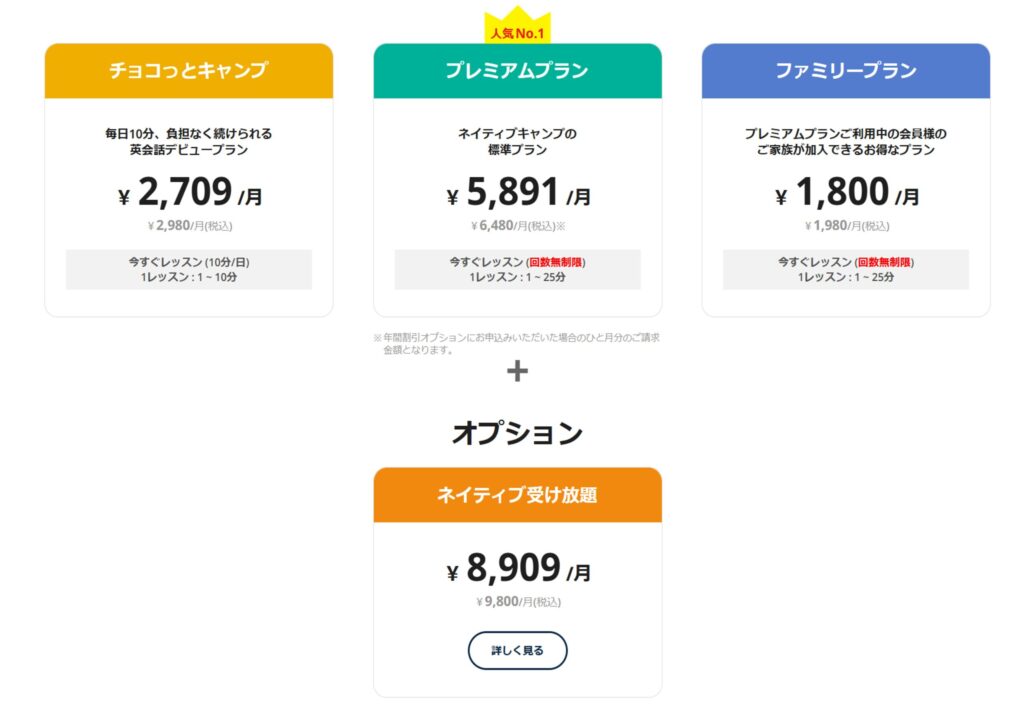This screenshot has width=1024, height=713.
Task: Select the ファミリープラン blue header
Action: coord(846,71)
